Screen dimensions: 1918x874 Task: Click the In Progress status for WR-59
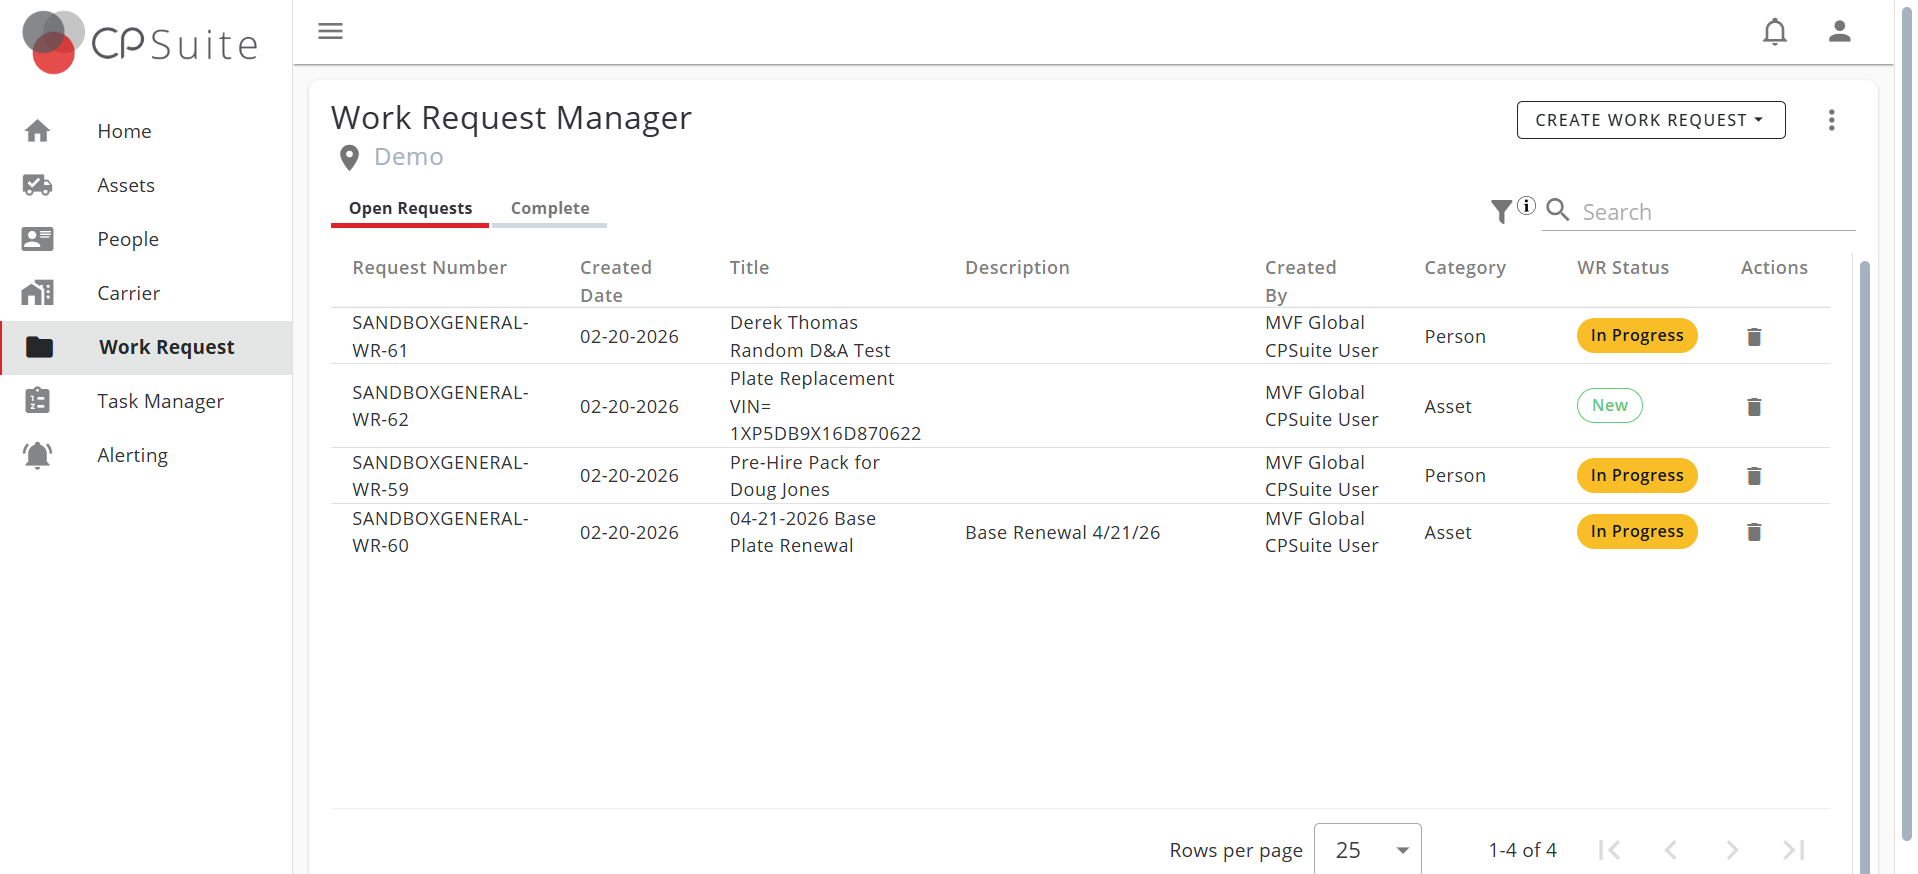(1636, 476)
